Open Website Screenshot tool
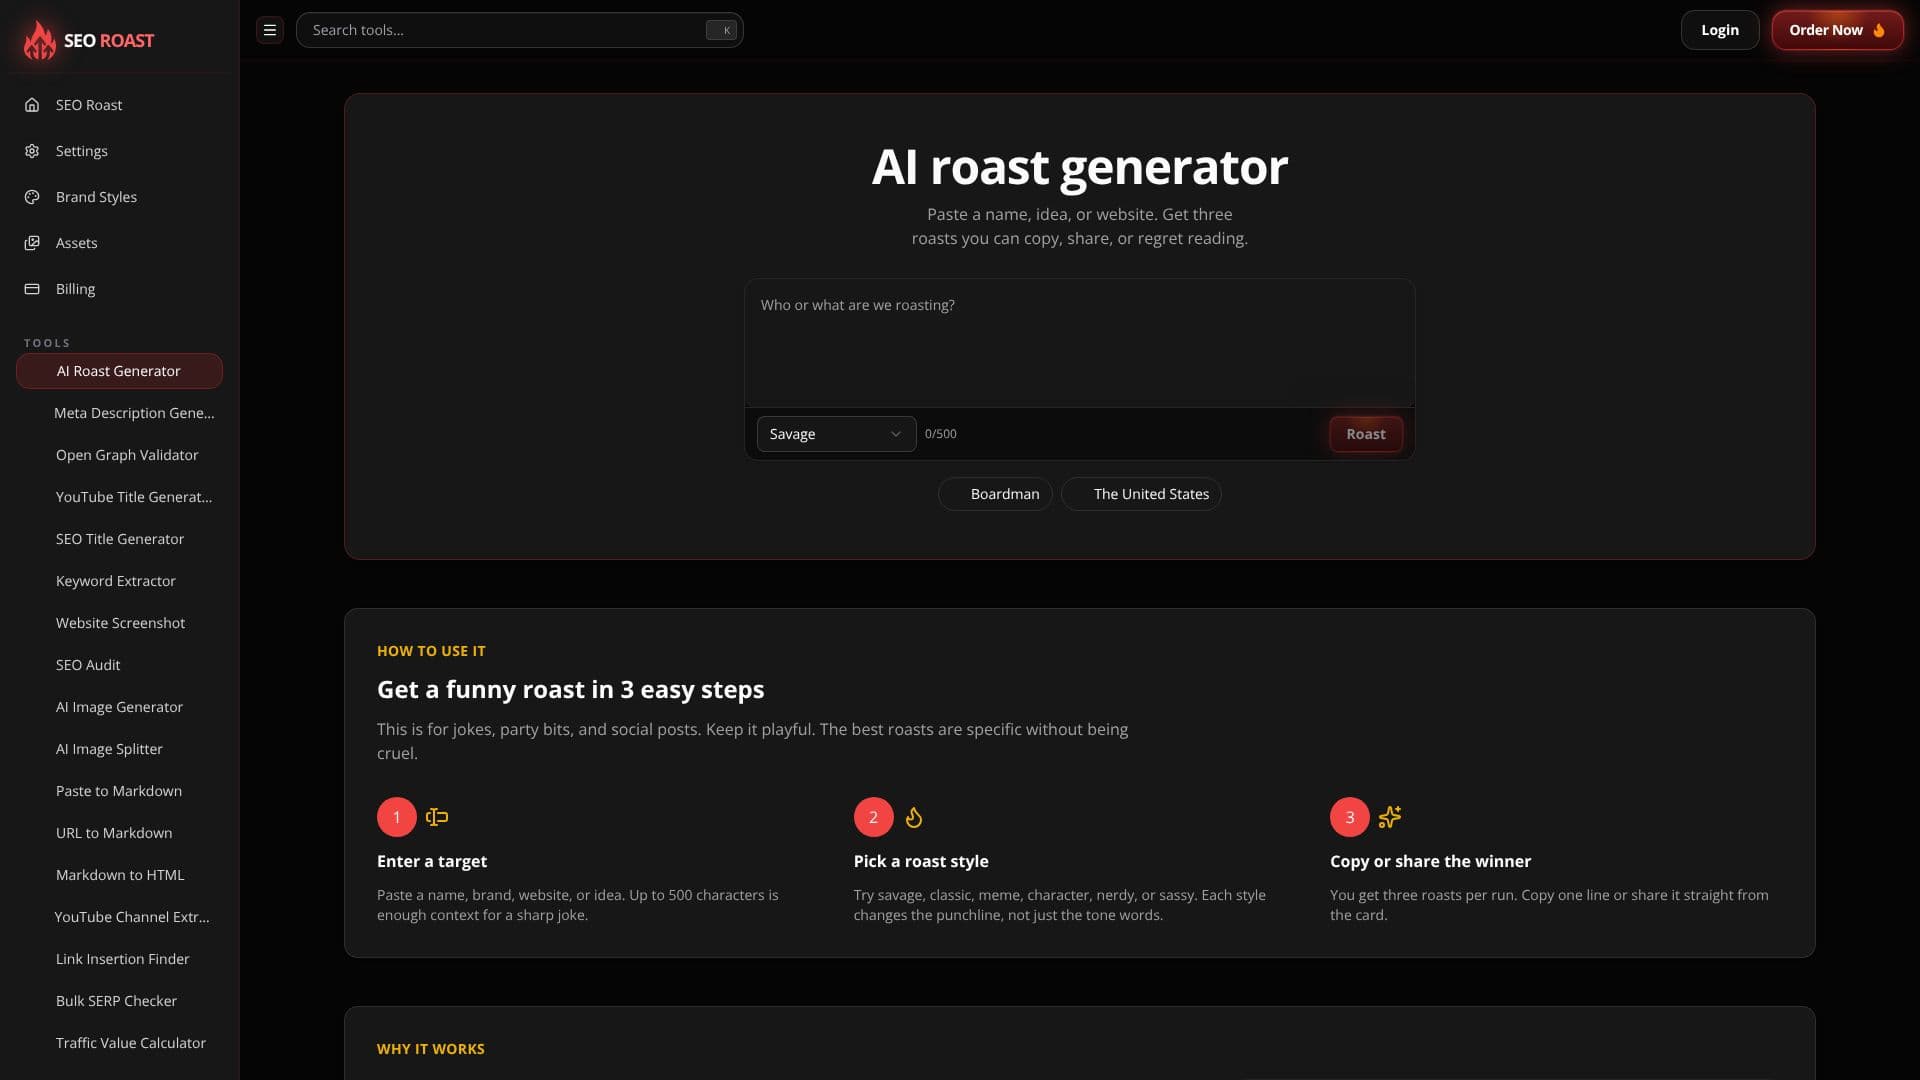1920x1080 pixels. tap(120, 623)
